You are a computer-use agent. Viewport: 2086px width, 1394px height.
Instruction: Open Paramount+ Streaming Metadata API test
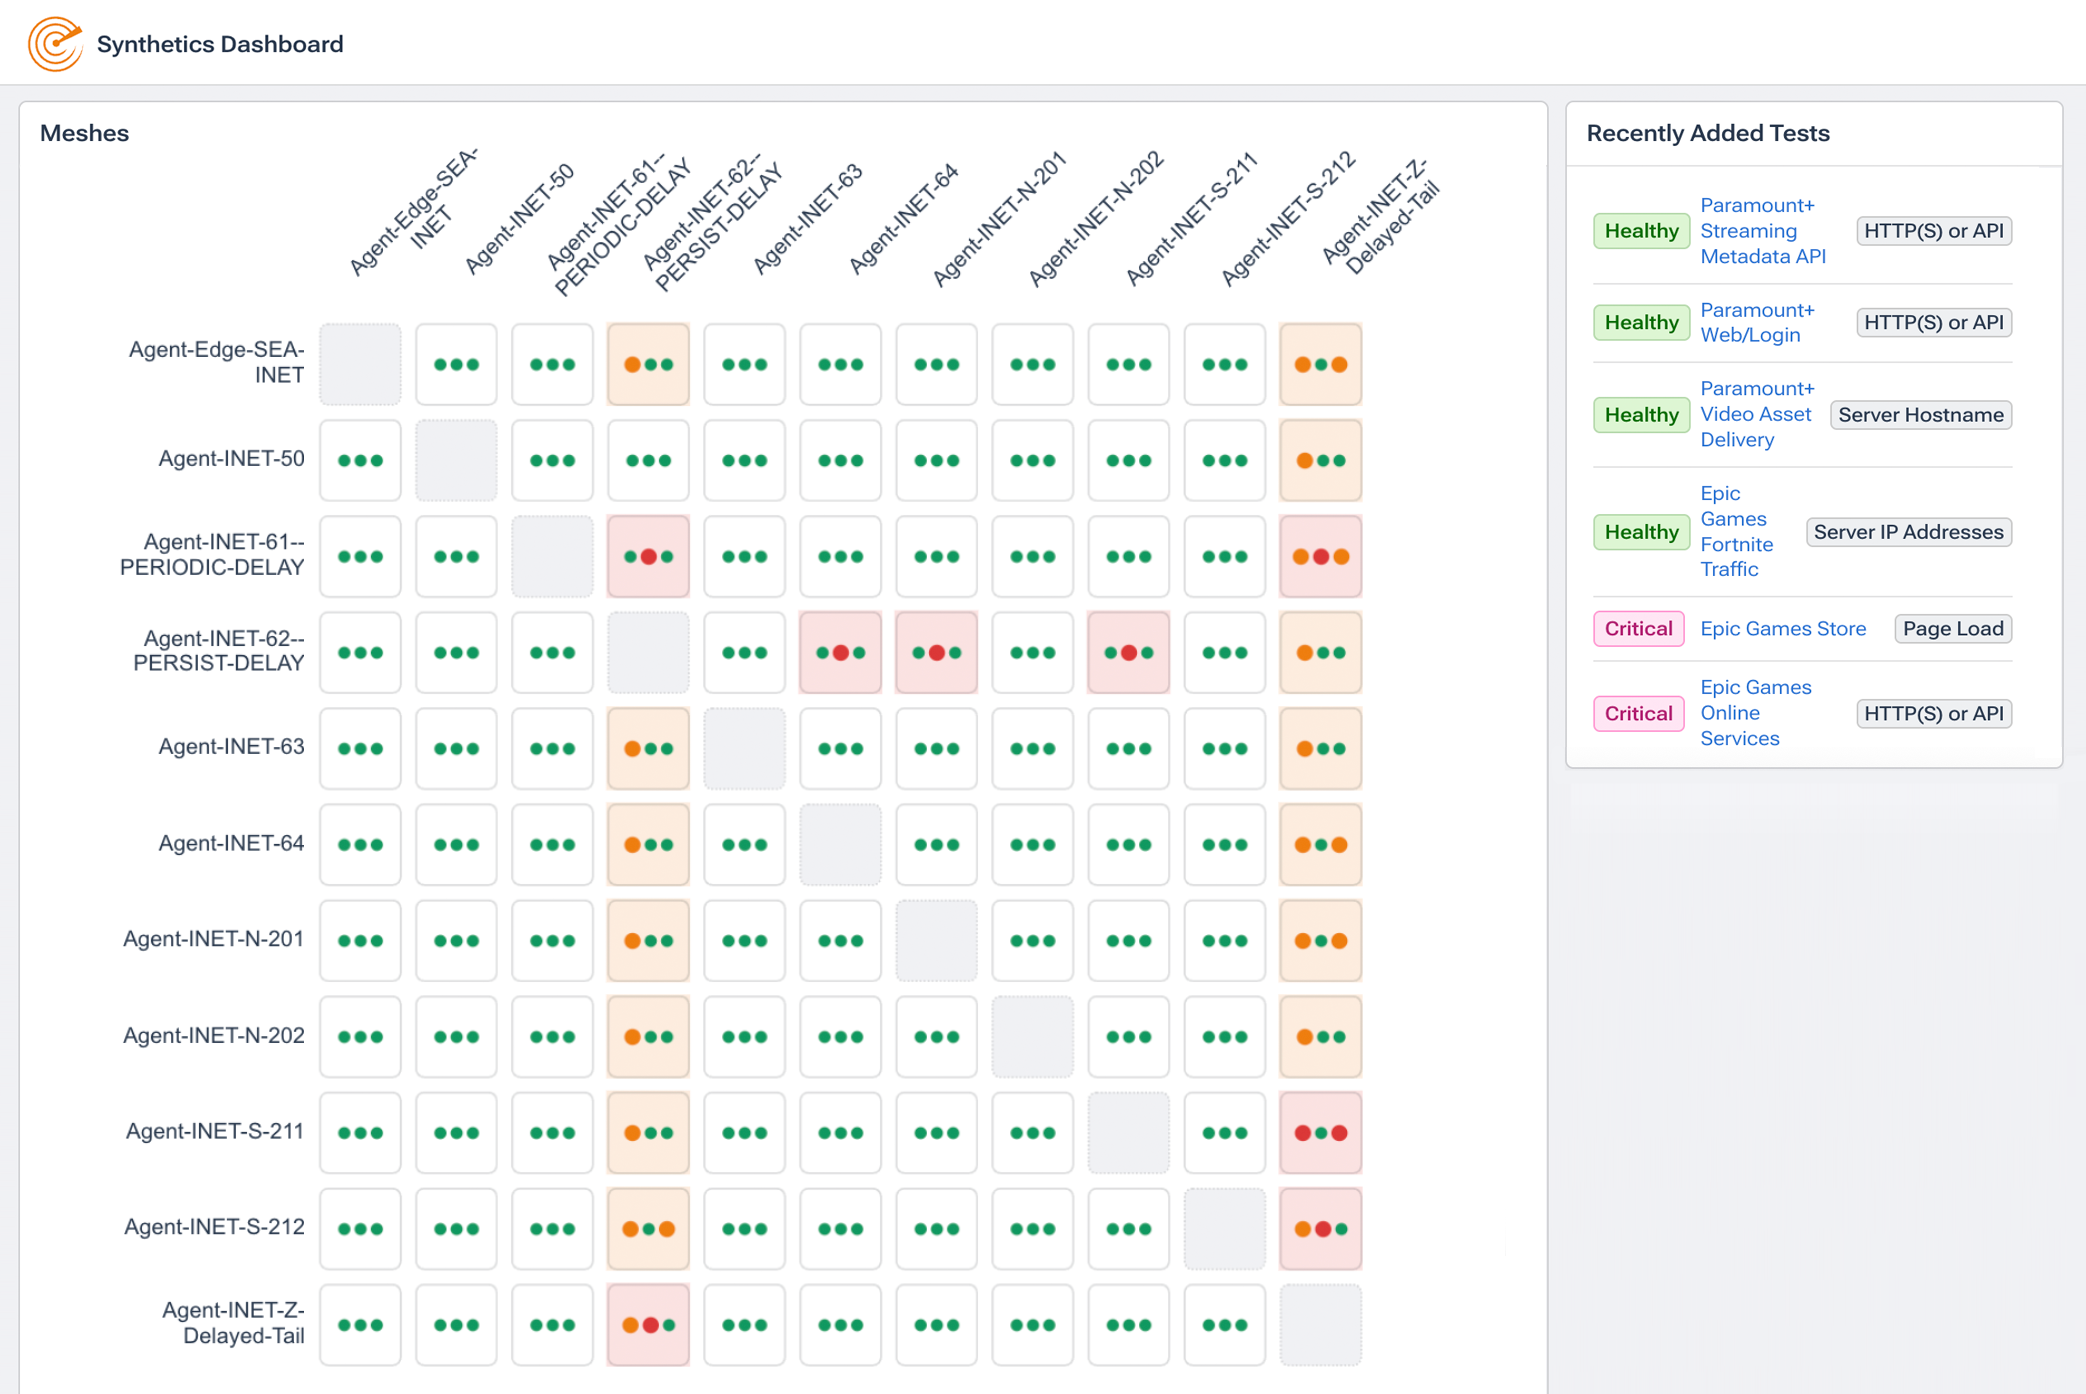pyautogui.click(x=1762, y=231)
